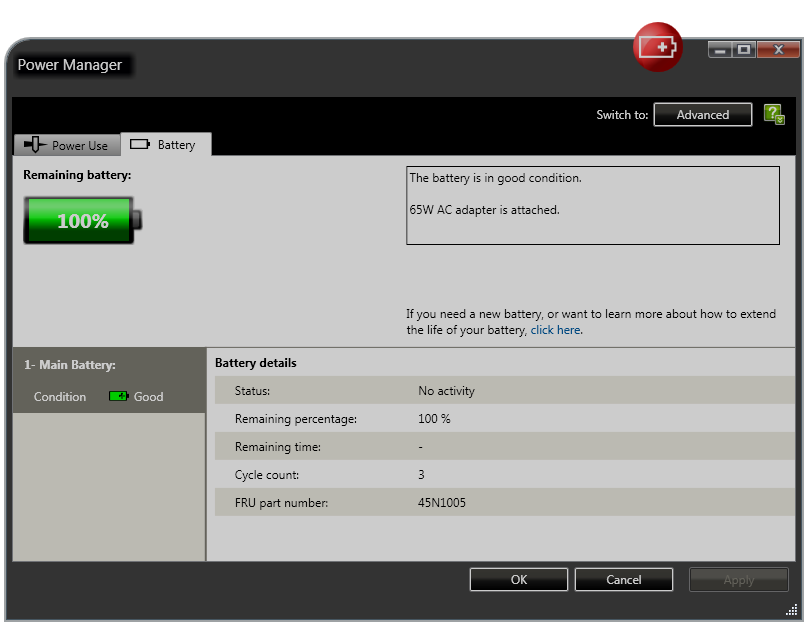Confirm with the OK button

(x=519, y=580)
